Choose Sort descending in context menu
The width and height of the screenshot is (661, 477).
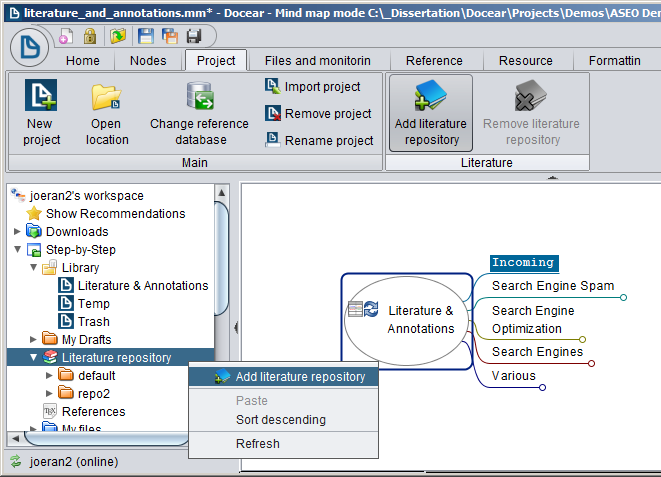tap(283, 420)
